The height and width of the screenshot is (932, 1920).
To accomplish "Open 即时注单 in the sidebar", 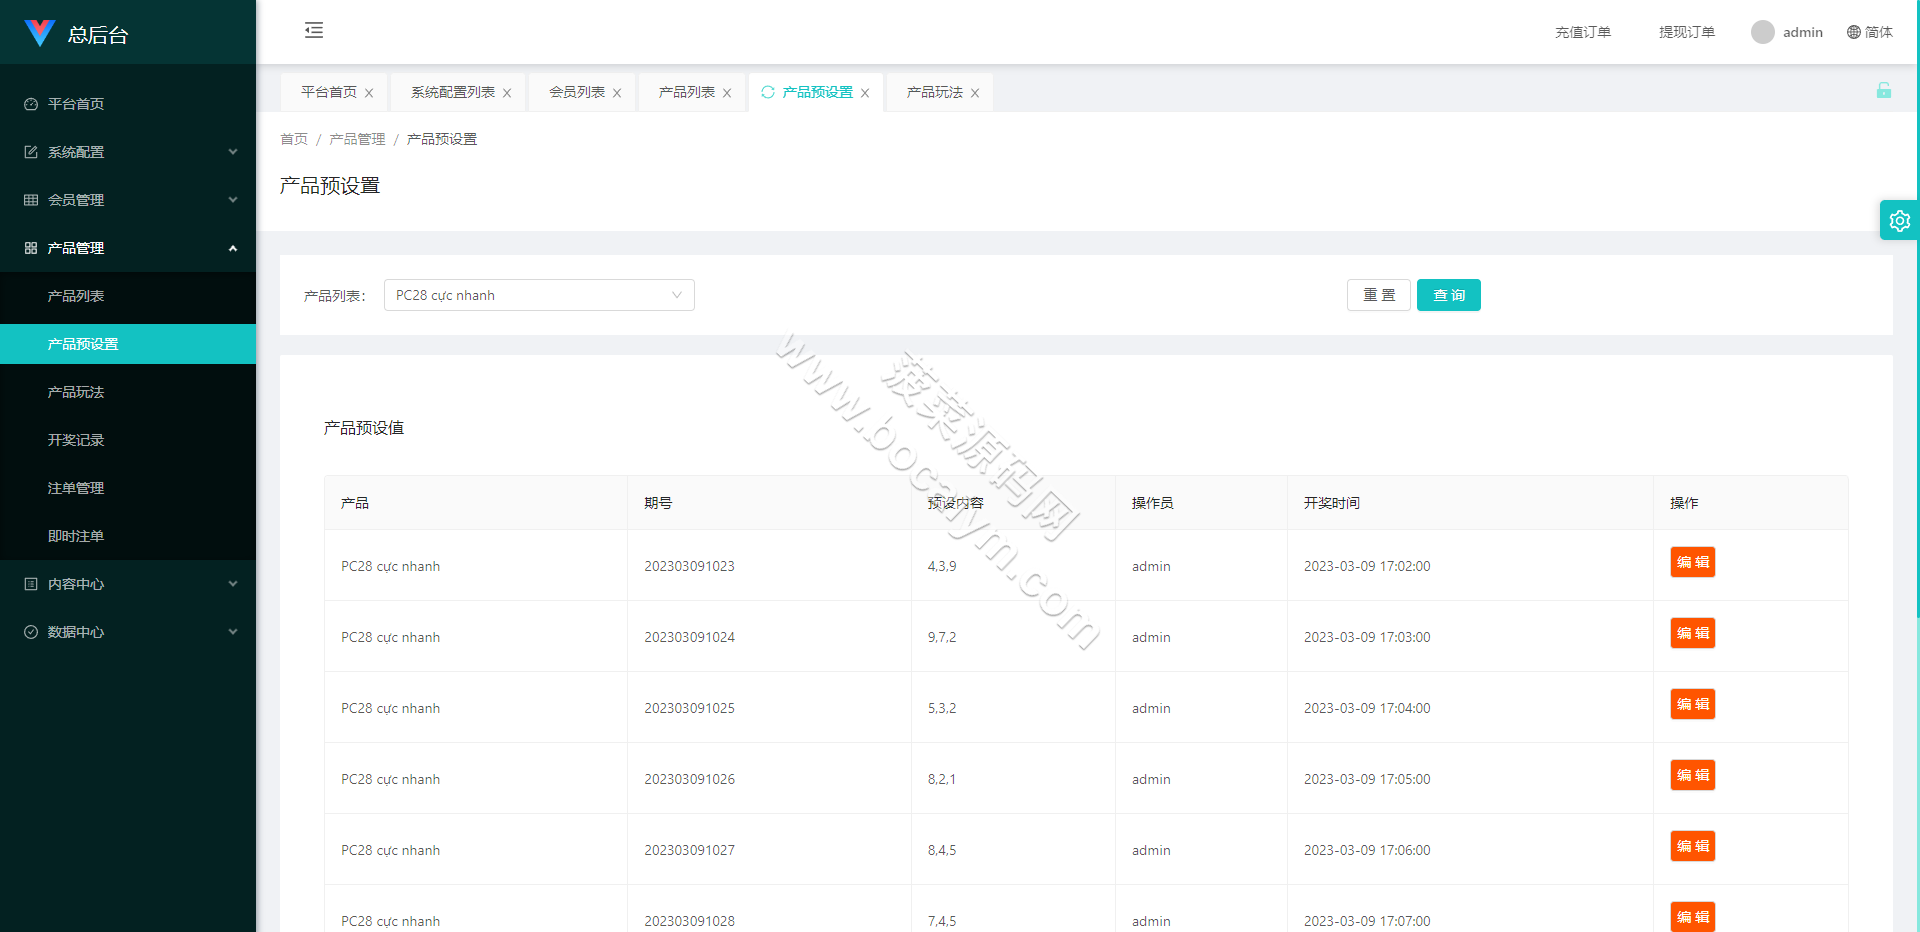I will (128, 536).
